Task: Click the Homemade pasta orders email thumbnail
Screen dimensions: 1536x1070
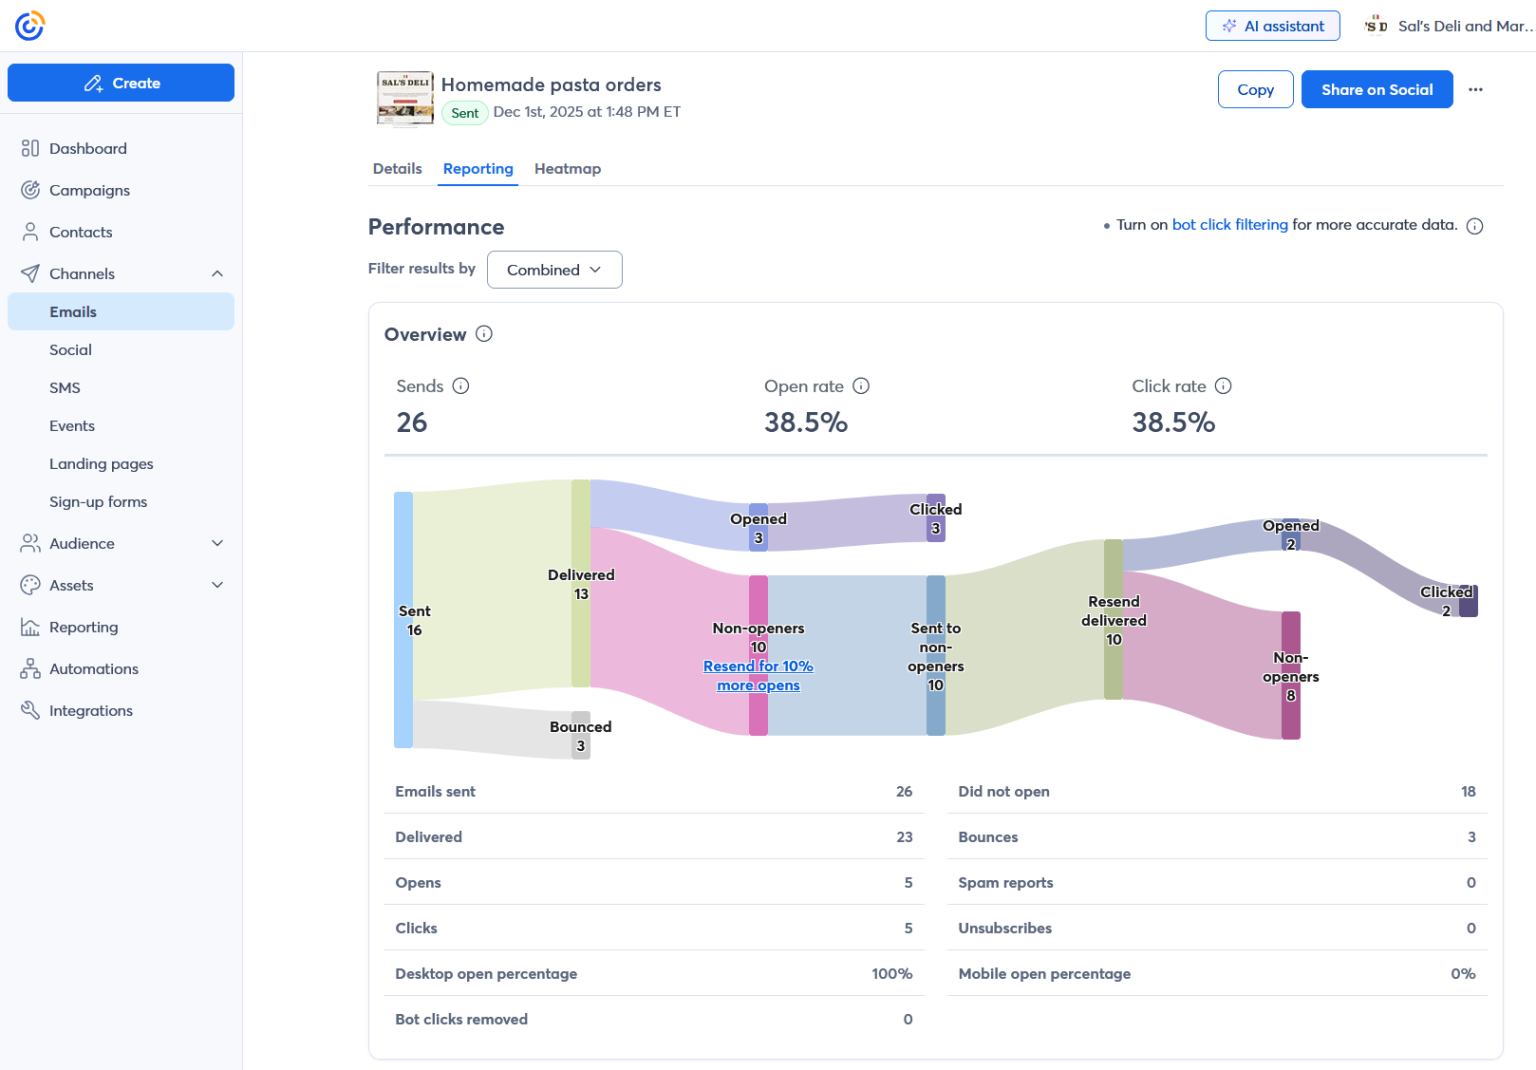Action: click(405, 99)
